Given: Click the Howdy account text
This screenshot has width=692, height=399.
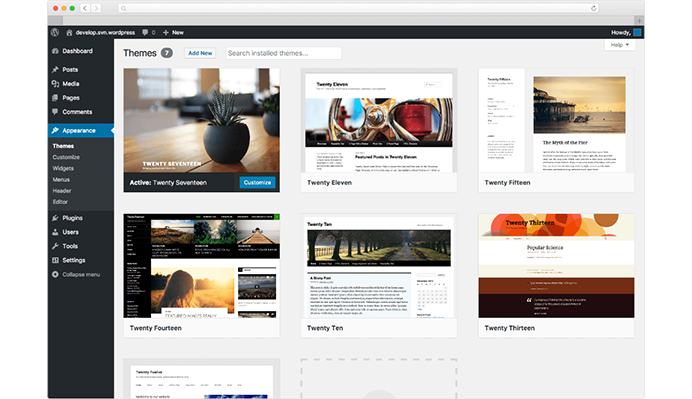Looking at the screenshot, I should tap(621, 32).
